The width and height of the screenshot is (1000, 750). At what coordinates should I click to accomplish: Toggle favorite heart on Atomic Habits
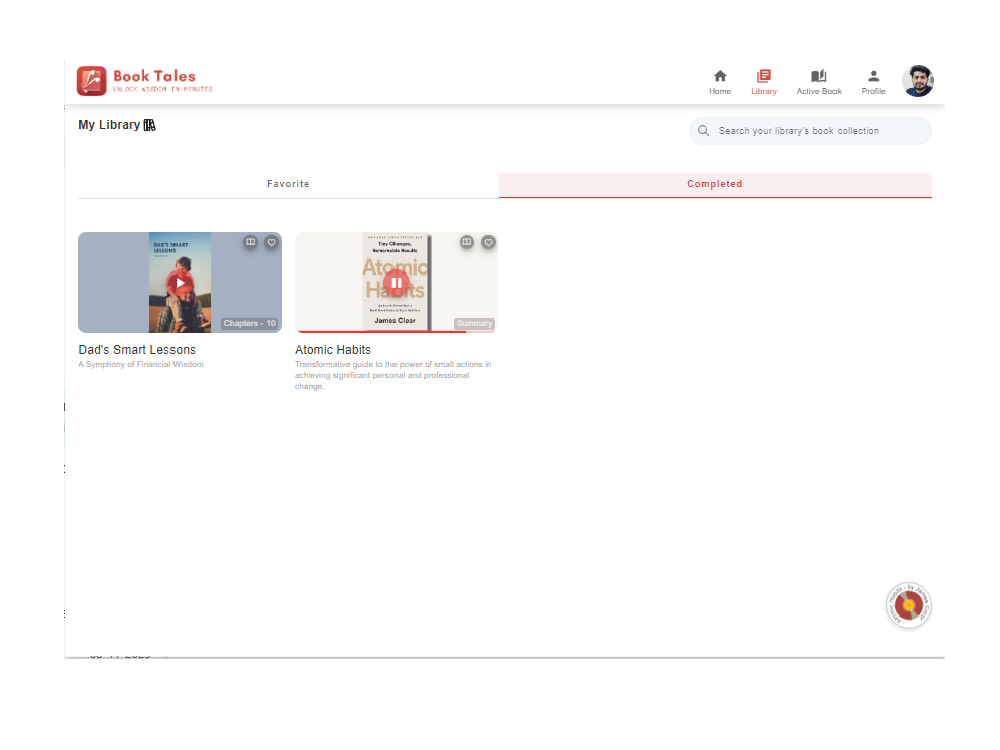click(489, 242)
